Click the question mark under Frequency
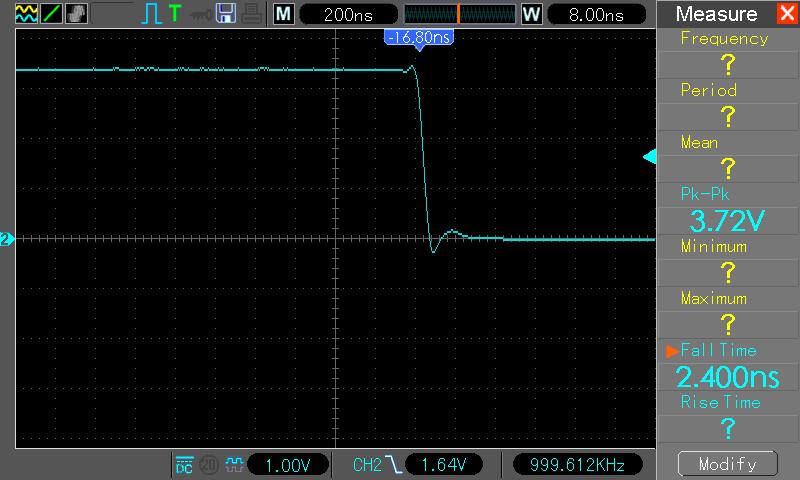Image resolution: width=800 pixels, height=480 pixels. 728,65
